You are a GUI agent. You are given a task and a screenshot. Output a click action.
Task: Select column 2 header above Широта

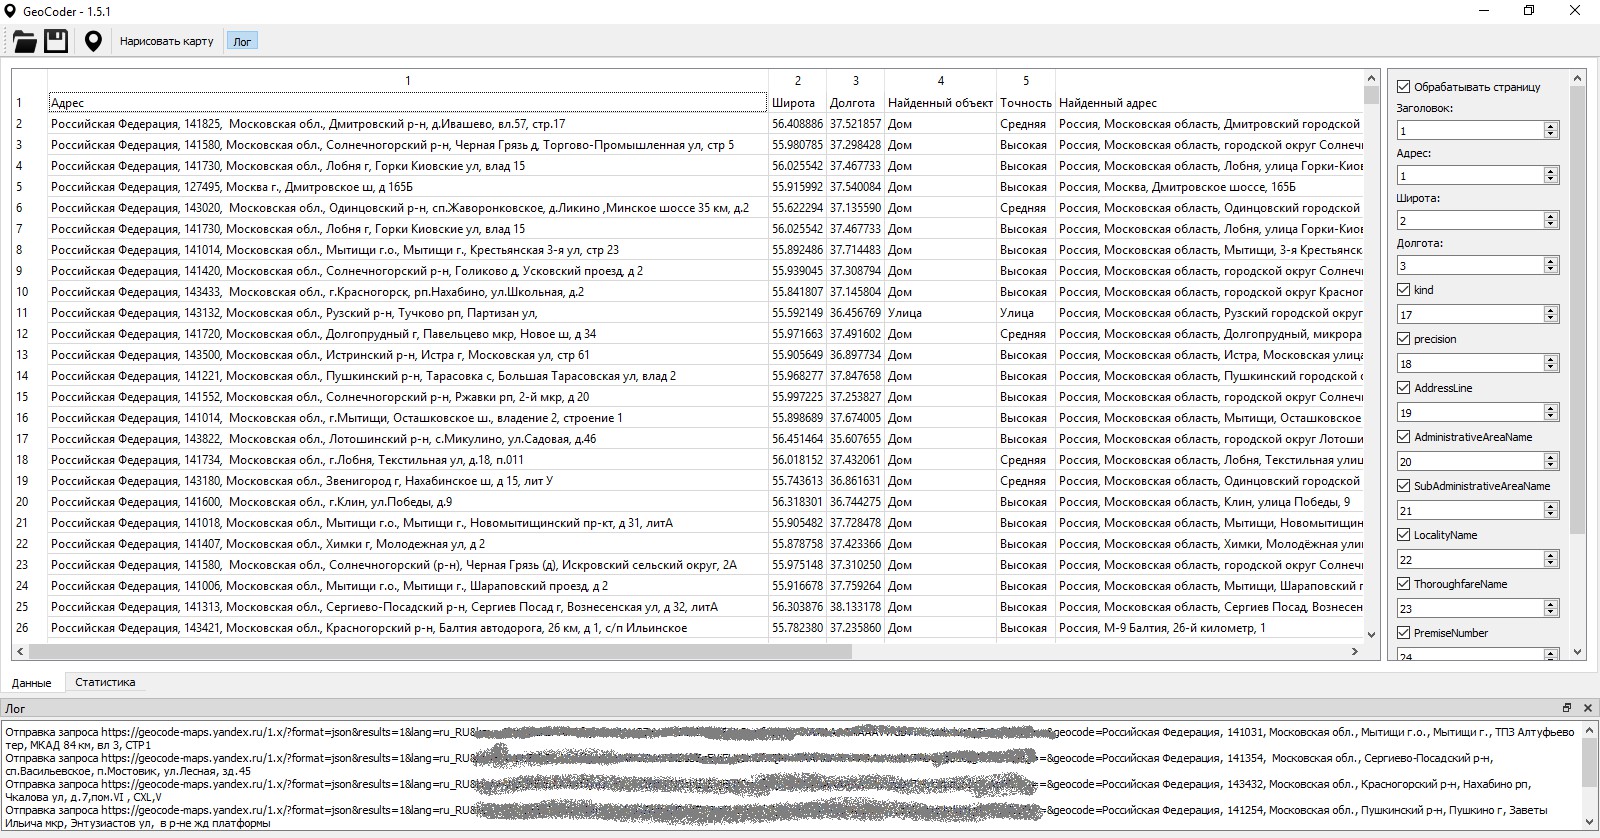(797, 81)
